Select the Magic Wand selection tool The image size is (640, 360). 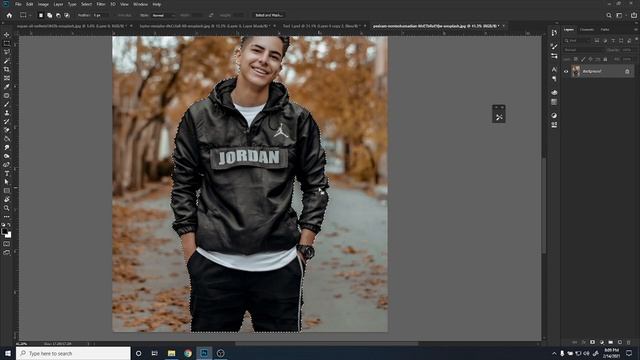point(7,61)
